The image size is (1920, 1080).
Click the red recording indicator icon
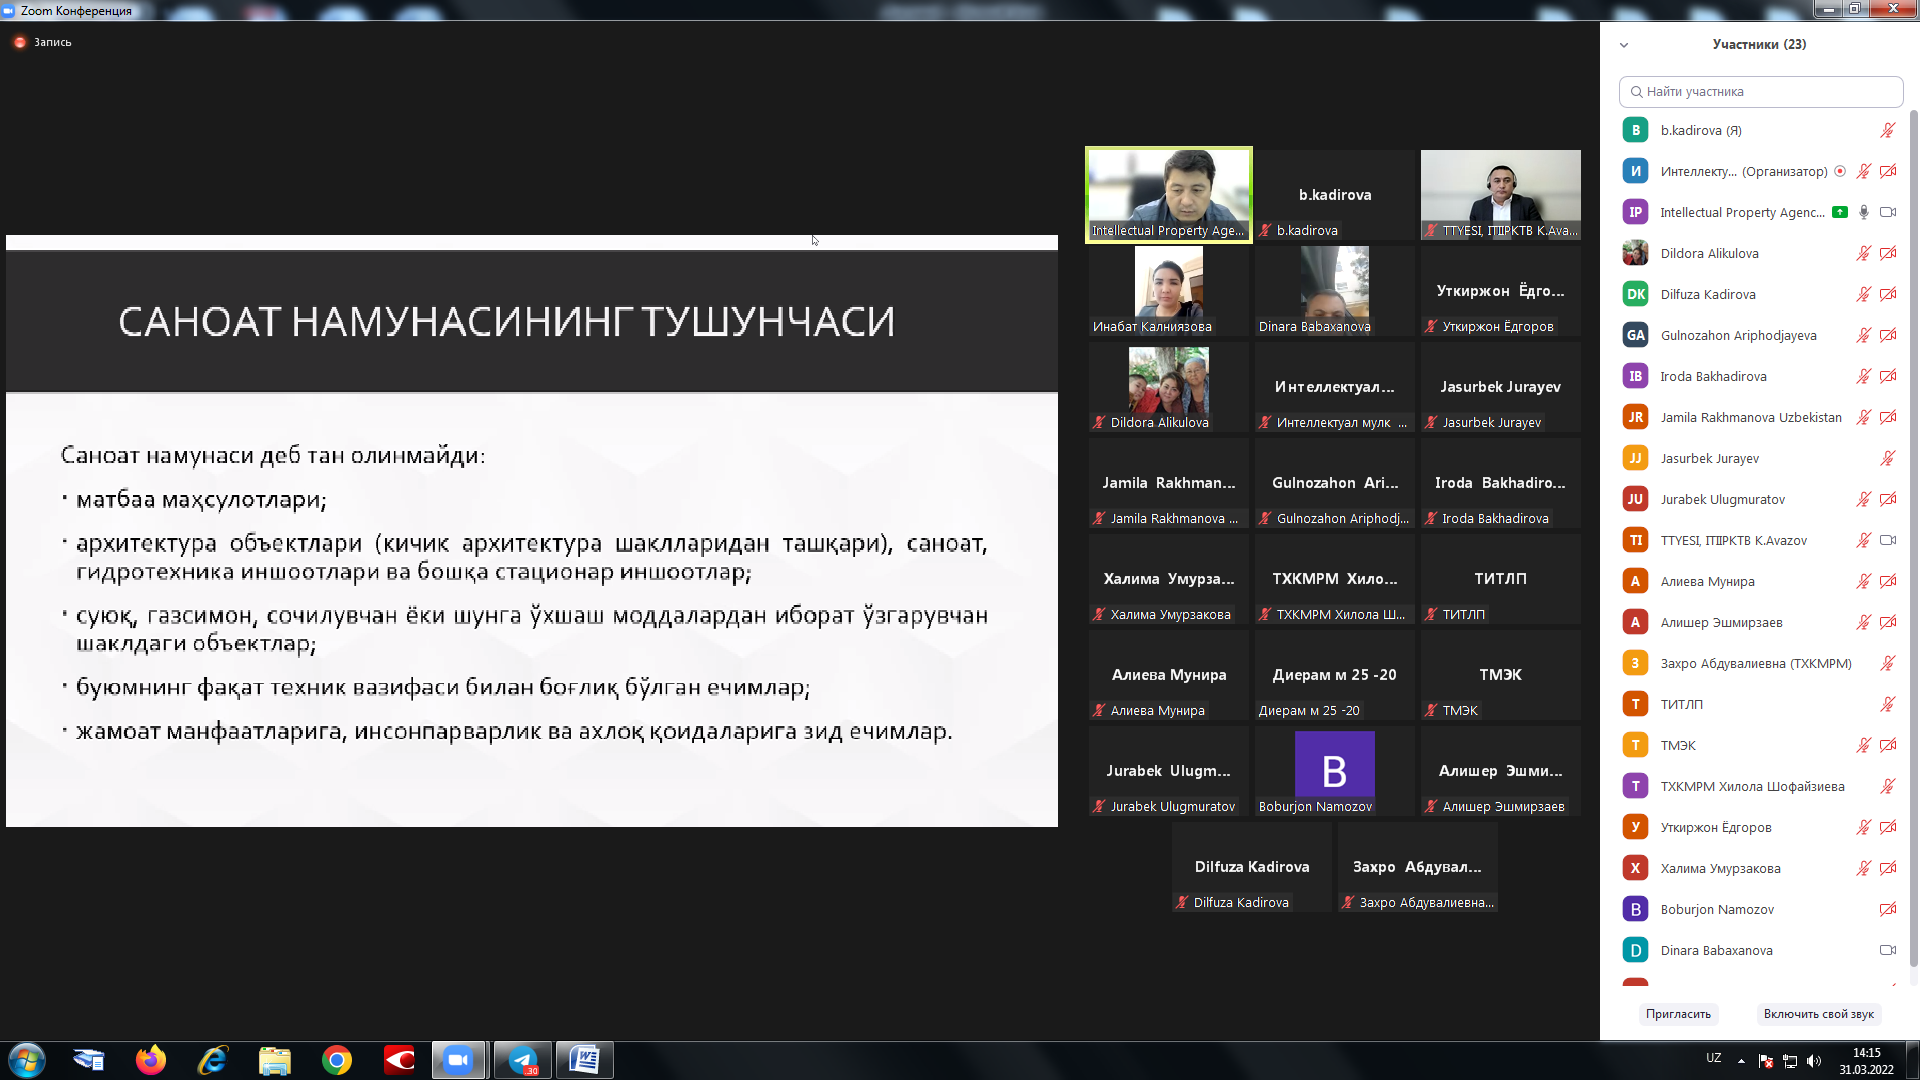(x=19, y=42)
